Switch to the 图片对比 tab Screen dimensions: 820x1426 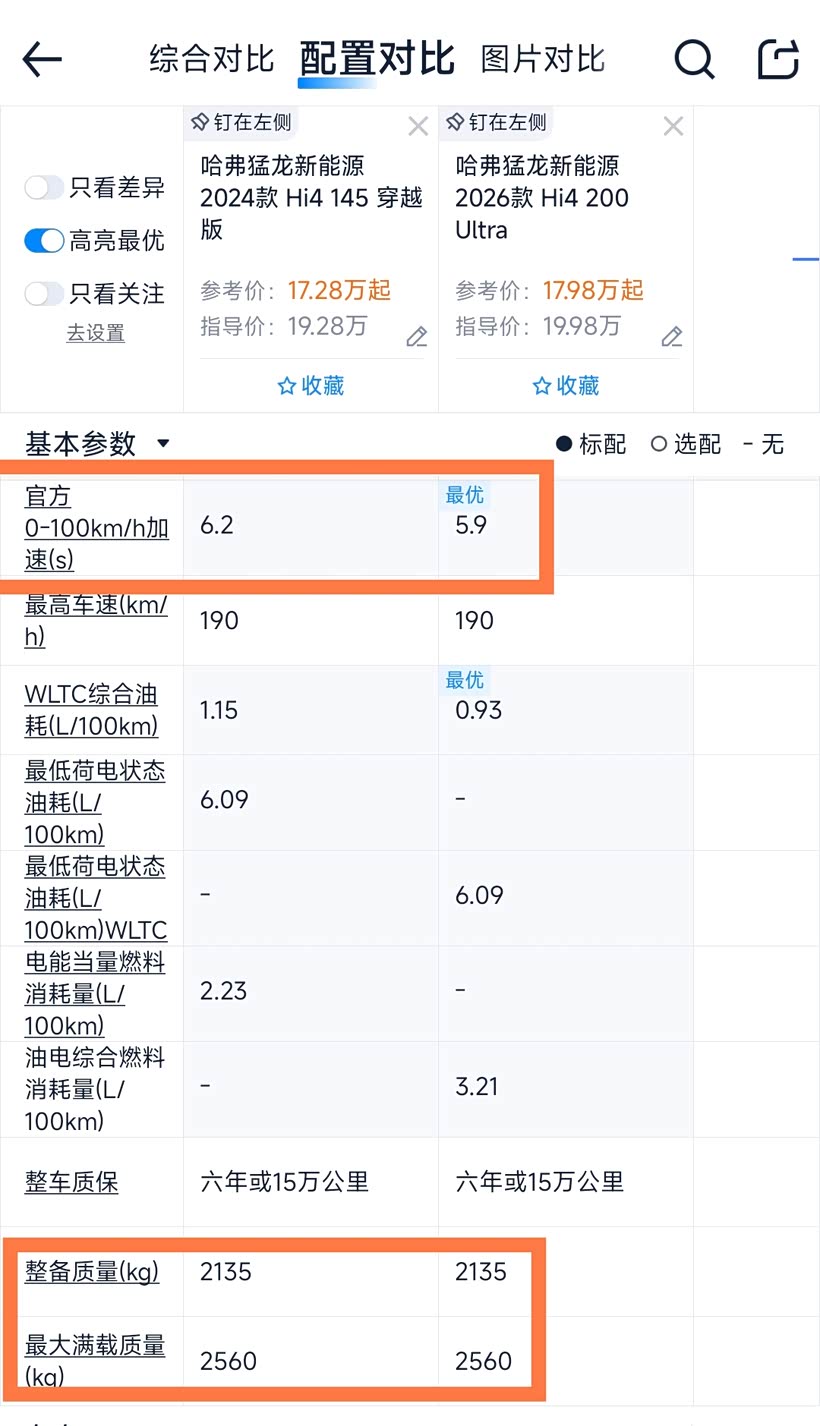point(543,59)
